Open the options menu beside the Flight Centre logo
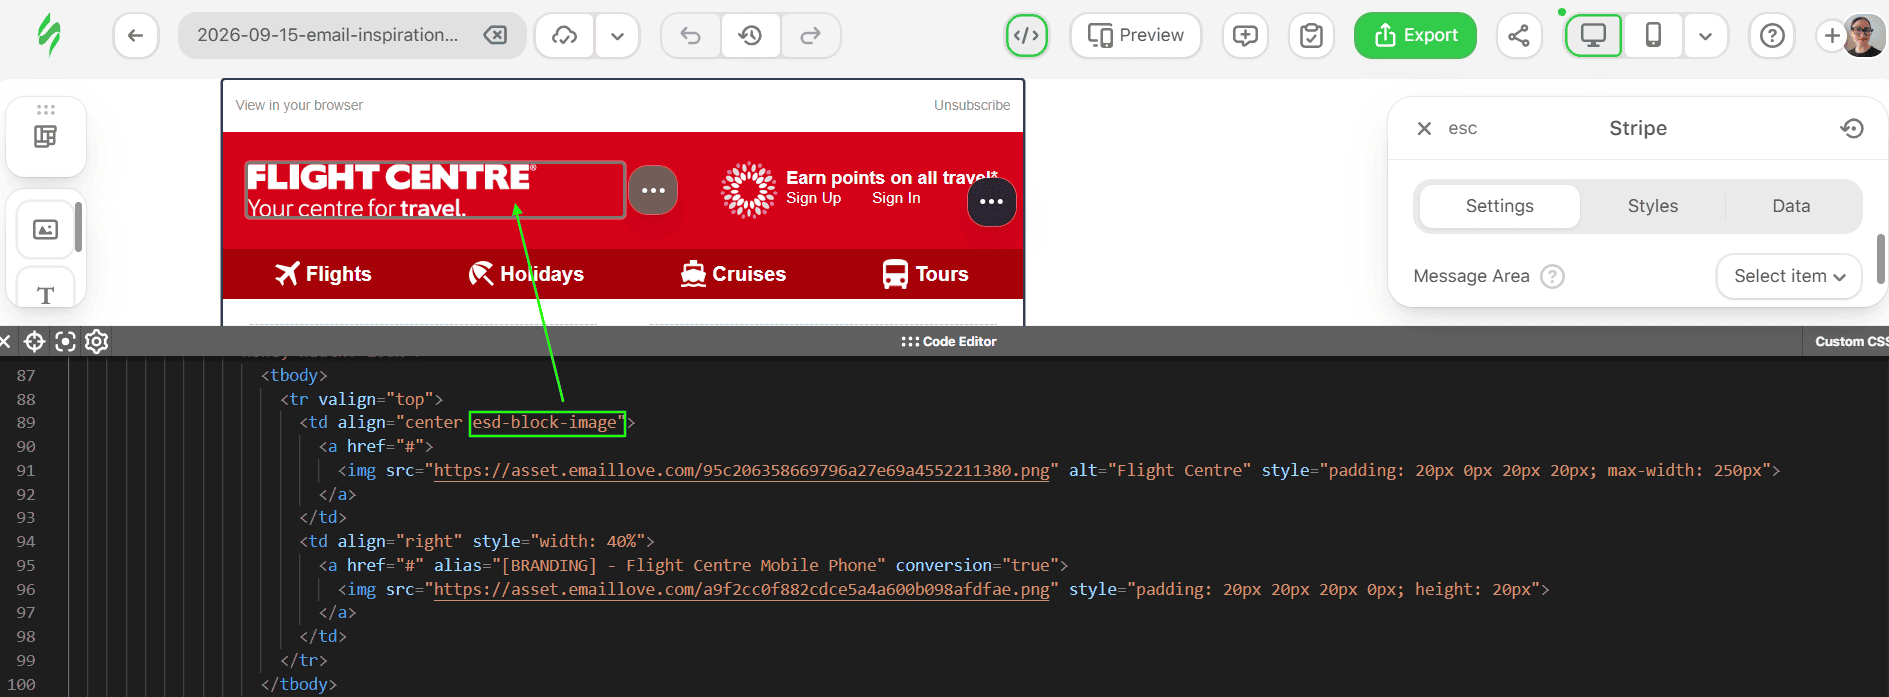This screenshot has height=697, width=1889. (x=653, y=190)
